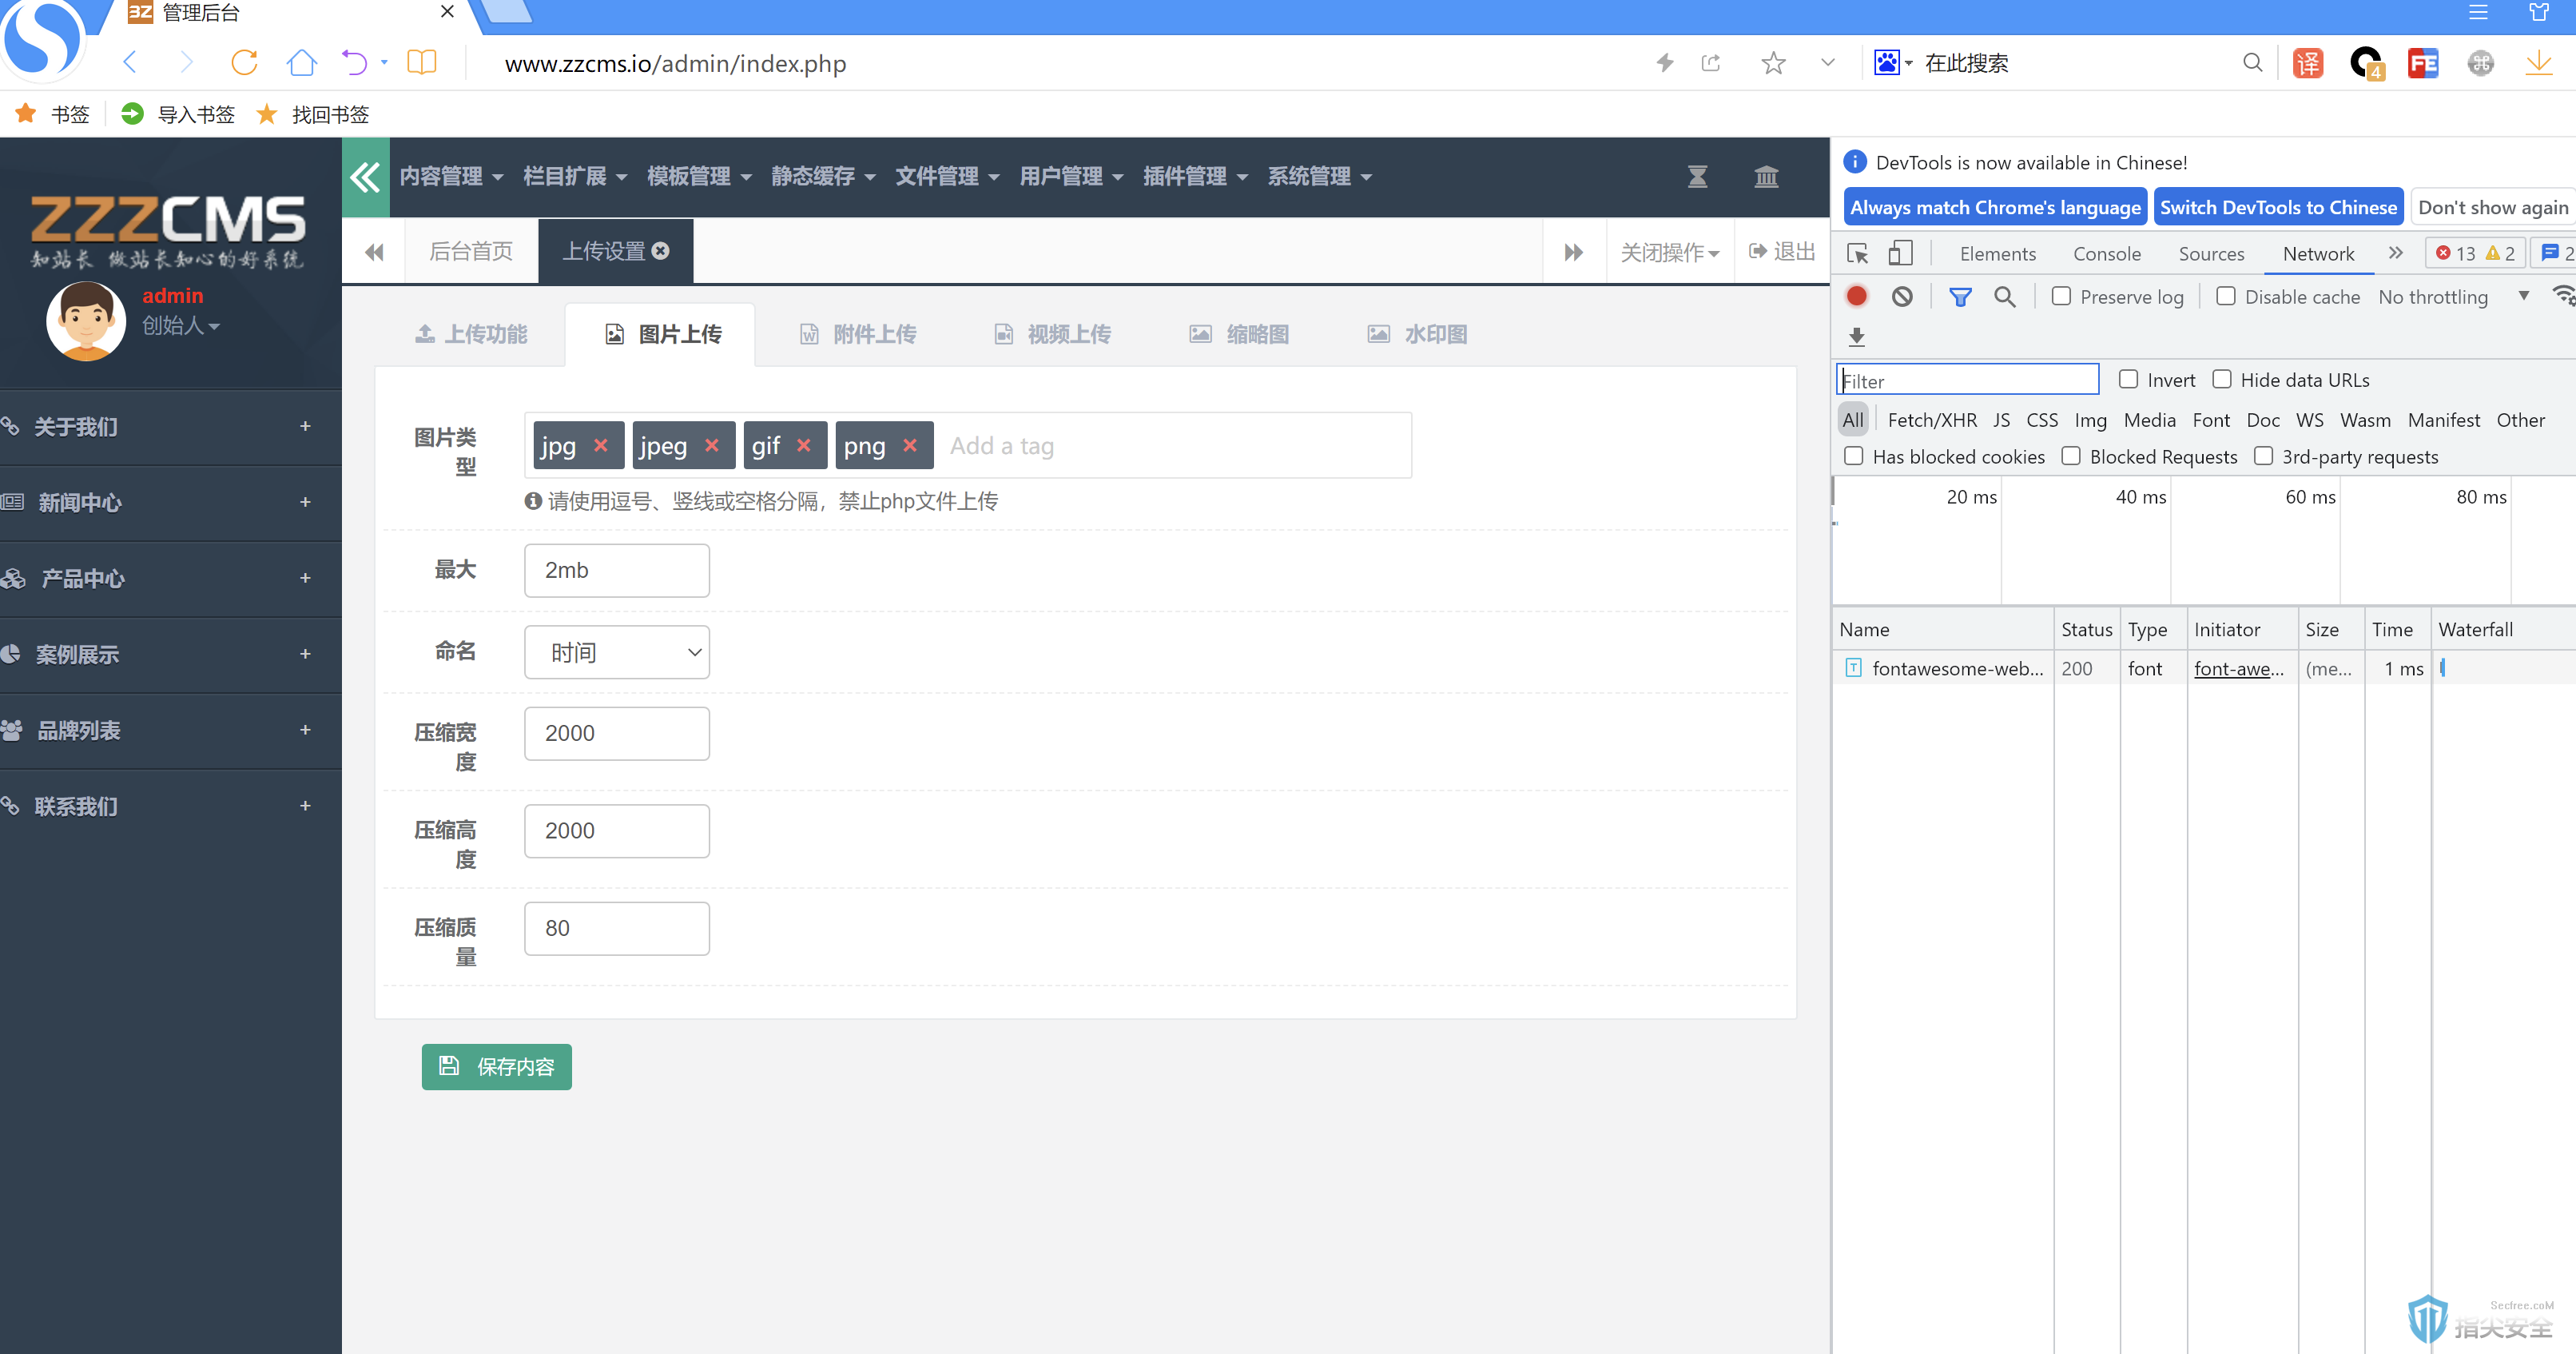Open 创始人 user dropdown
2576x1354 pixels.
pos(181,326)
